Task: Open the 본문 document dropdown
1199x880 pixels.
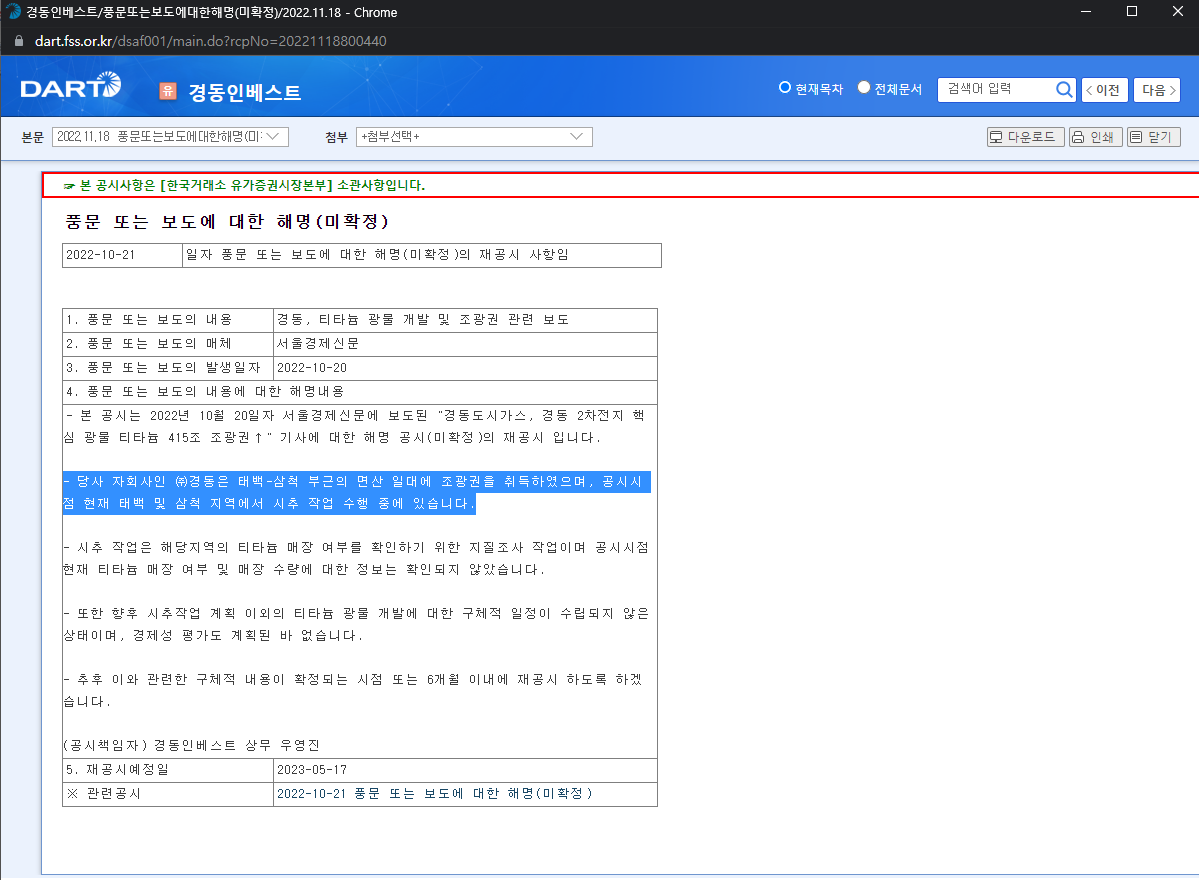Action: (170, 137)
